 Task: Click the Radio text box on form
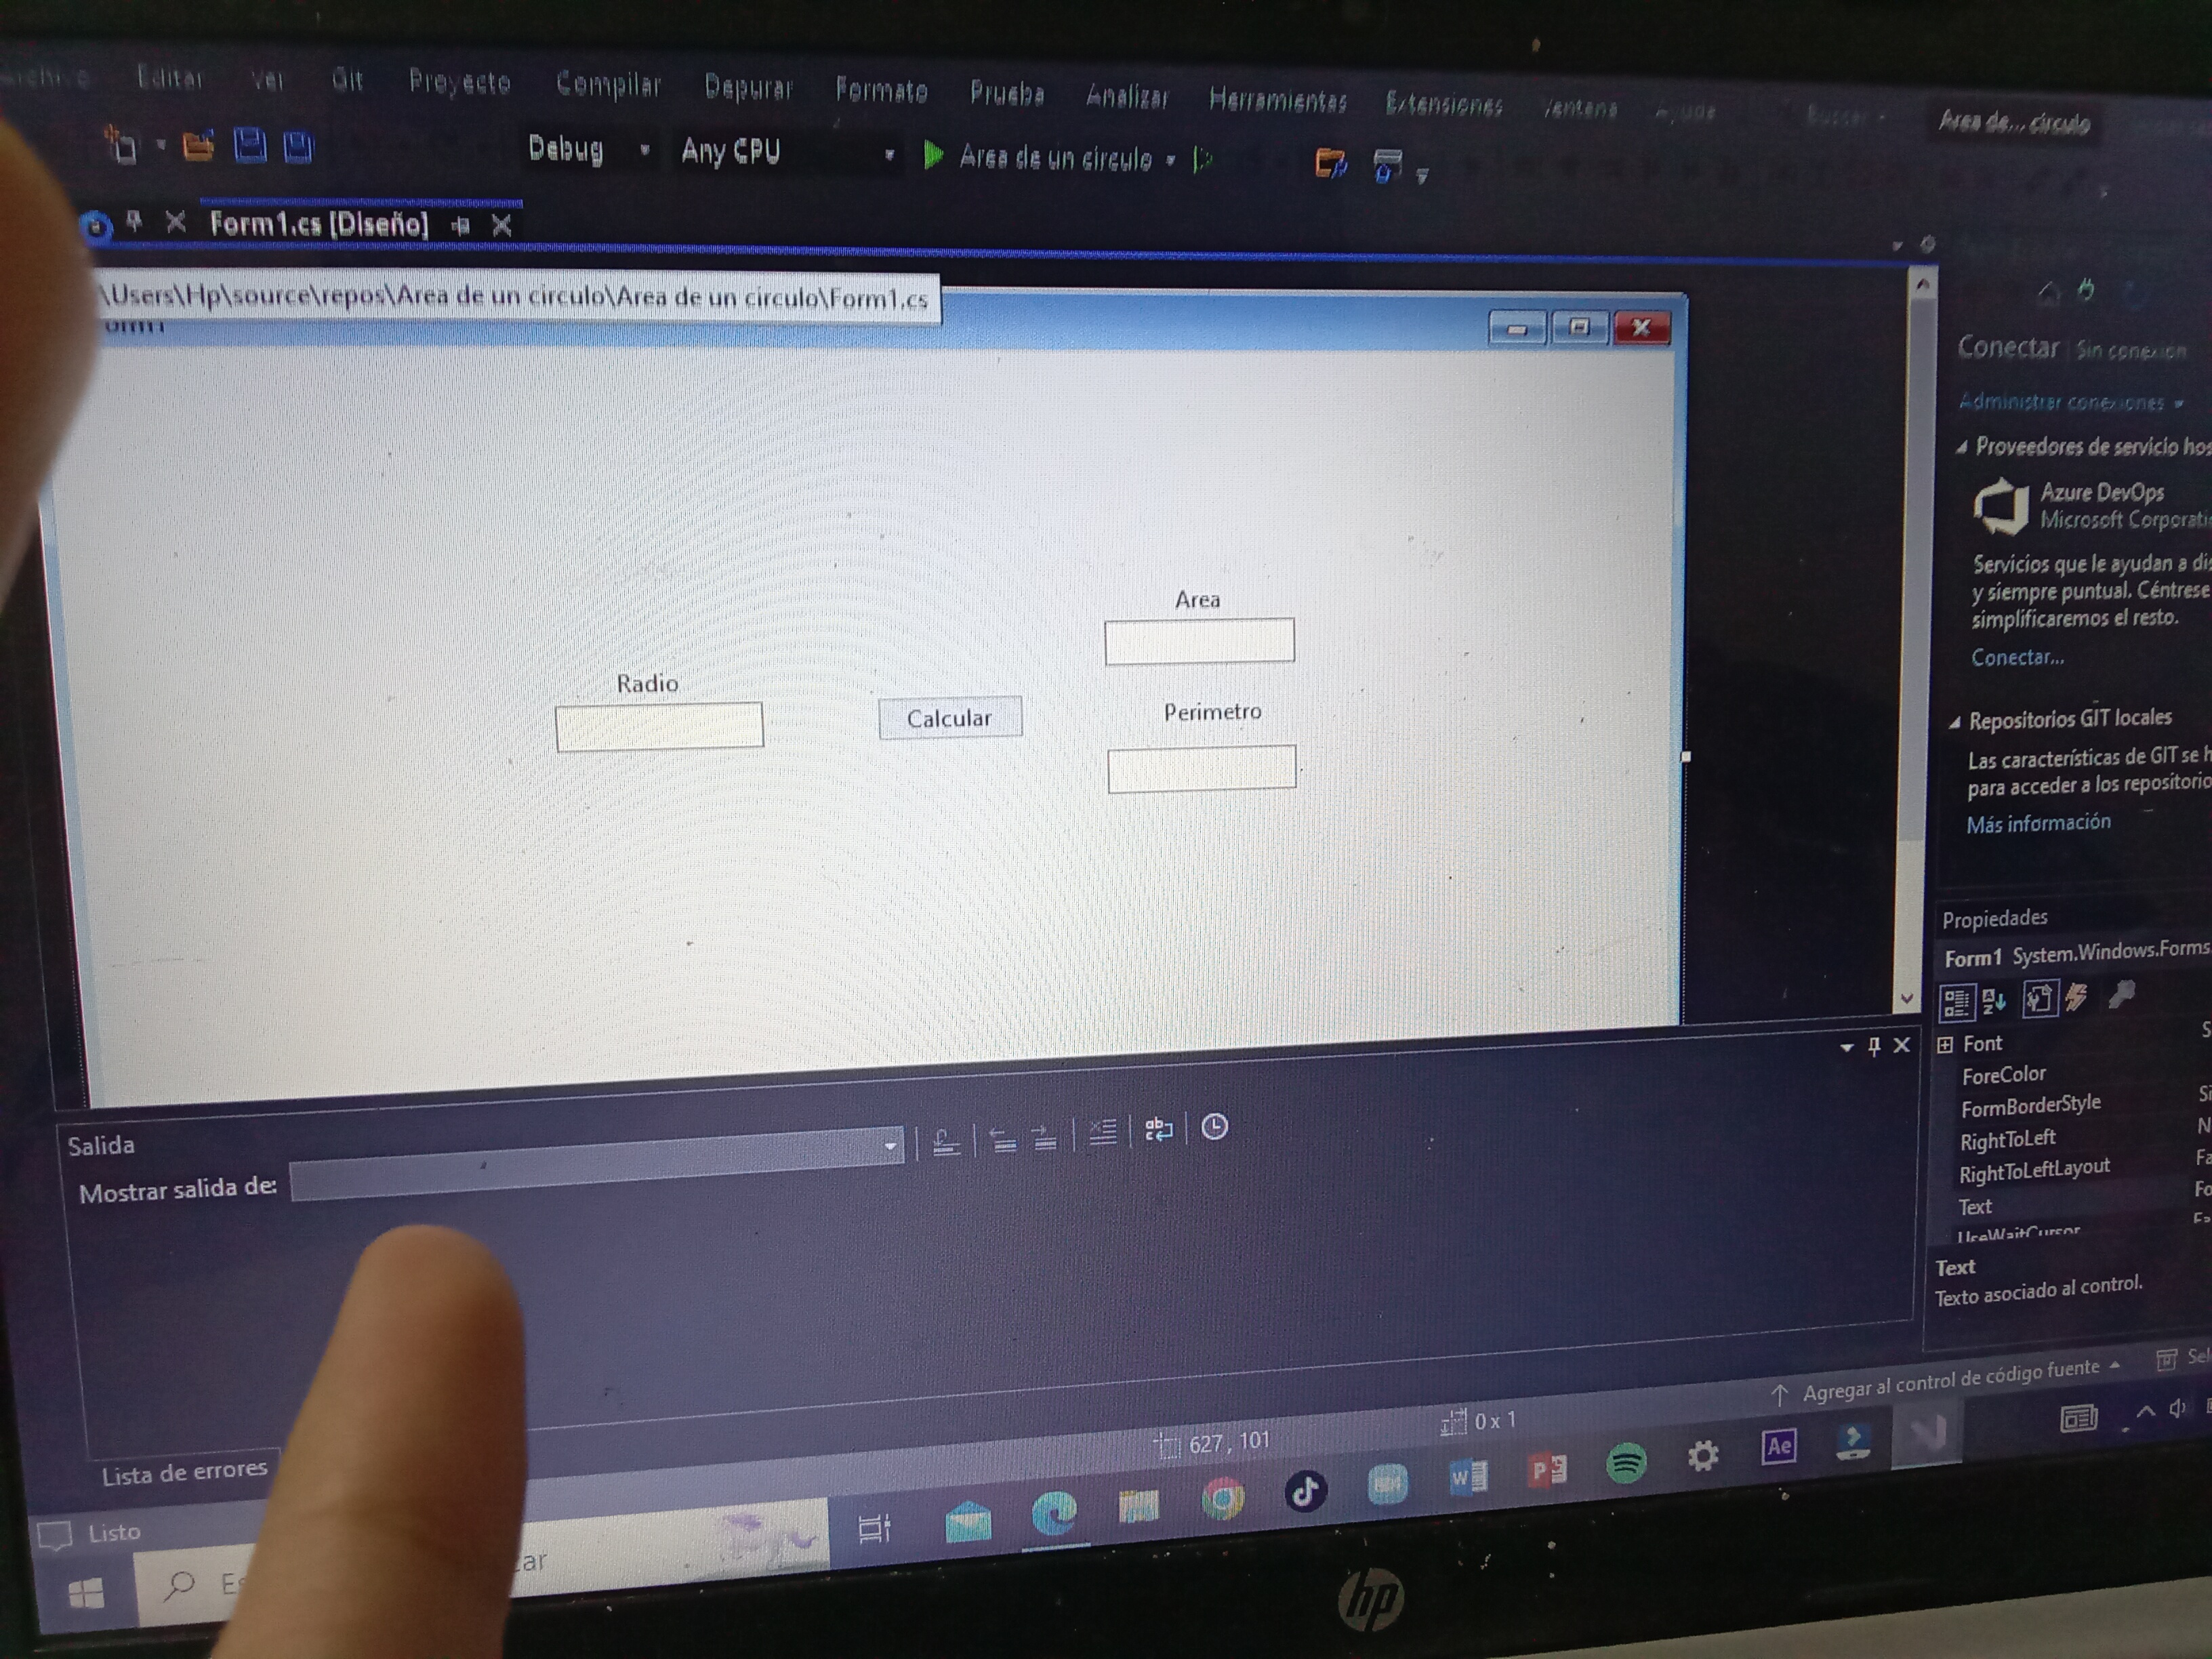[x=659, y=726]
